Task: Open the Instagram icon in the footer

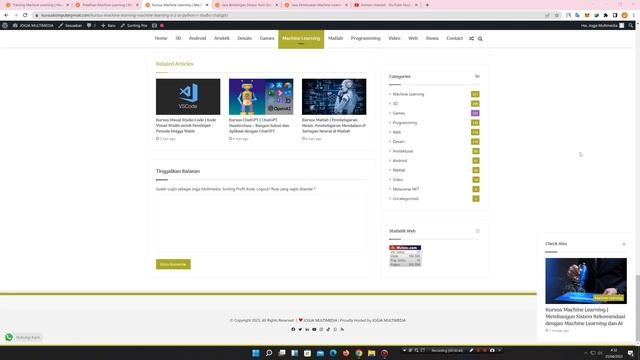Action: tap(321, 329)
